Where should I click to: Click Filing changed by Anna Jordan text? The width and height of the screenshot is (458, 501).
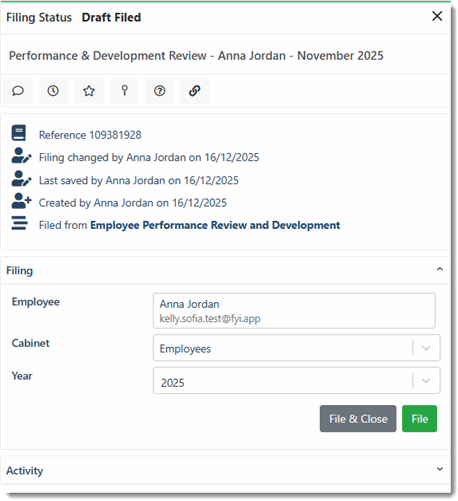click(149, 157)
